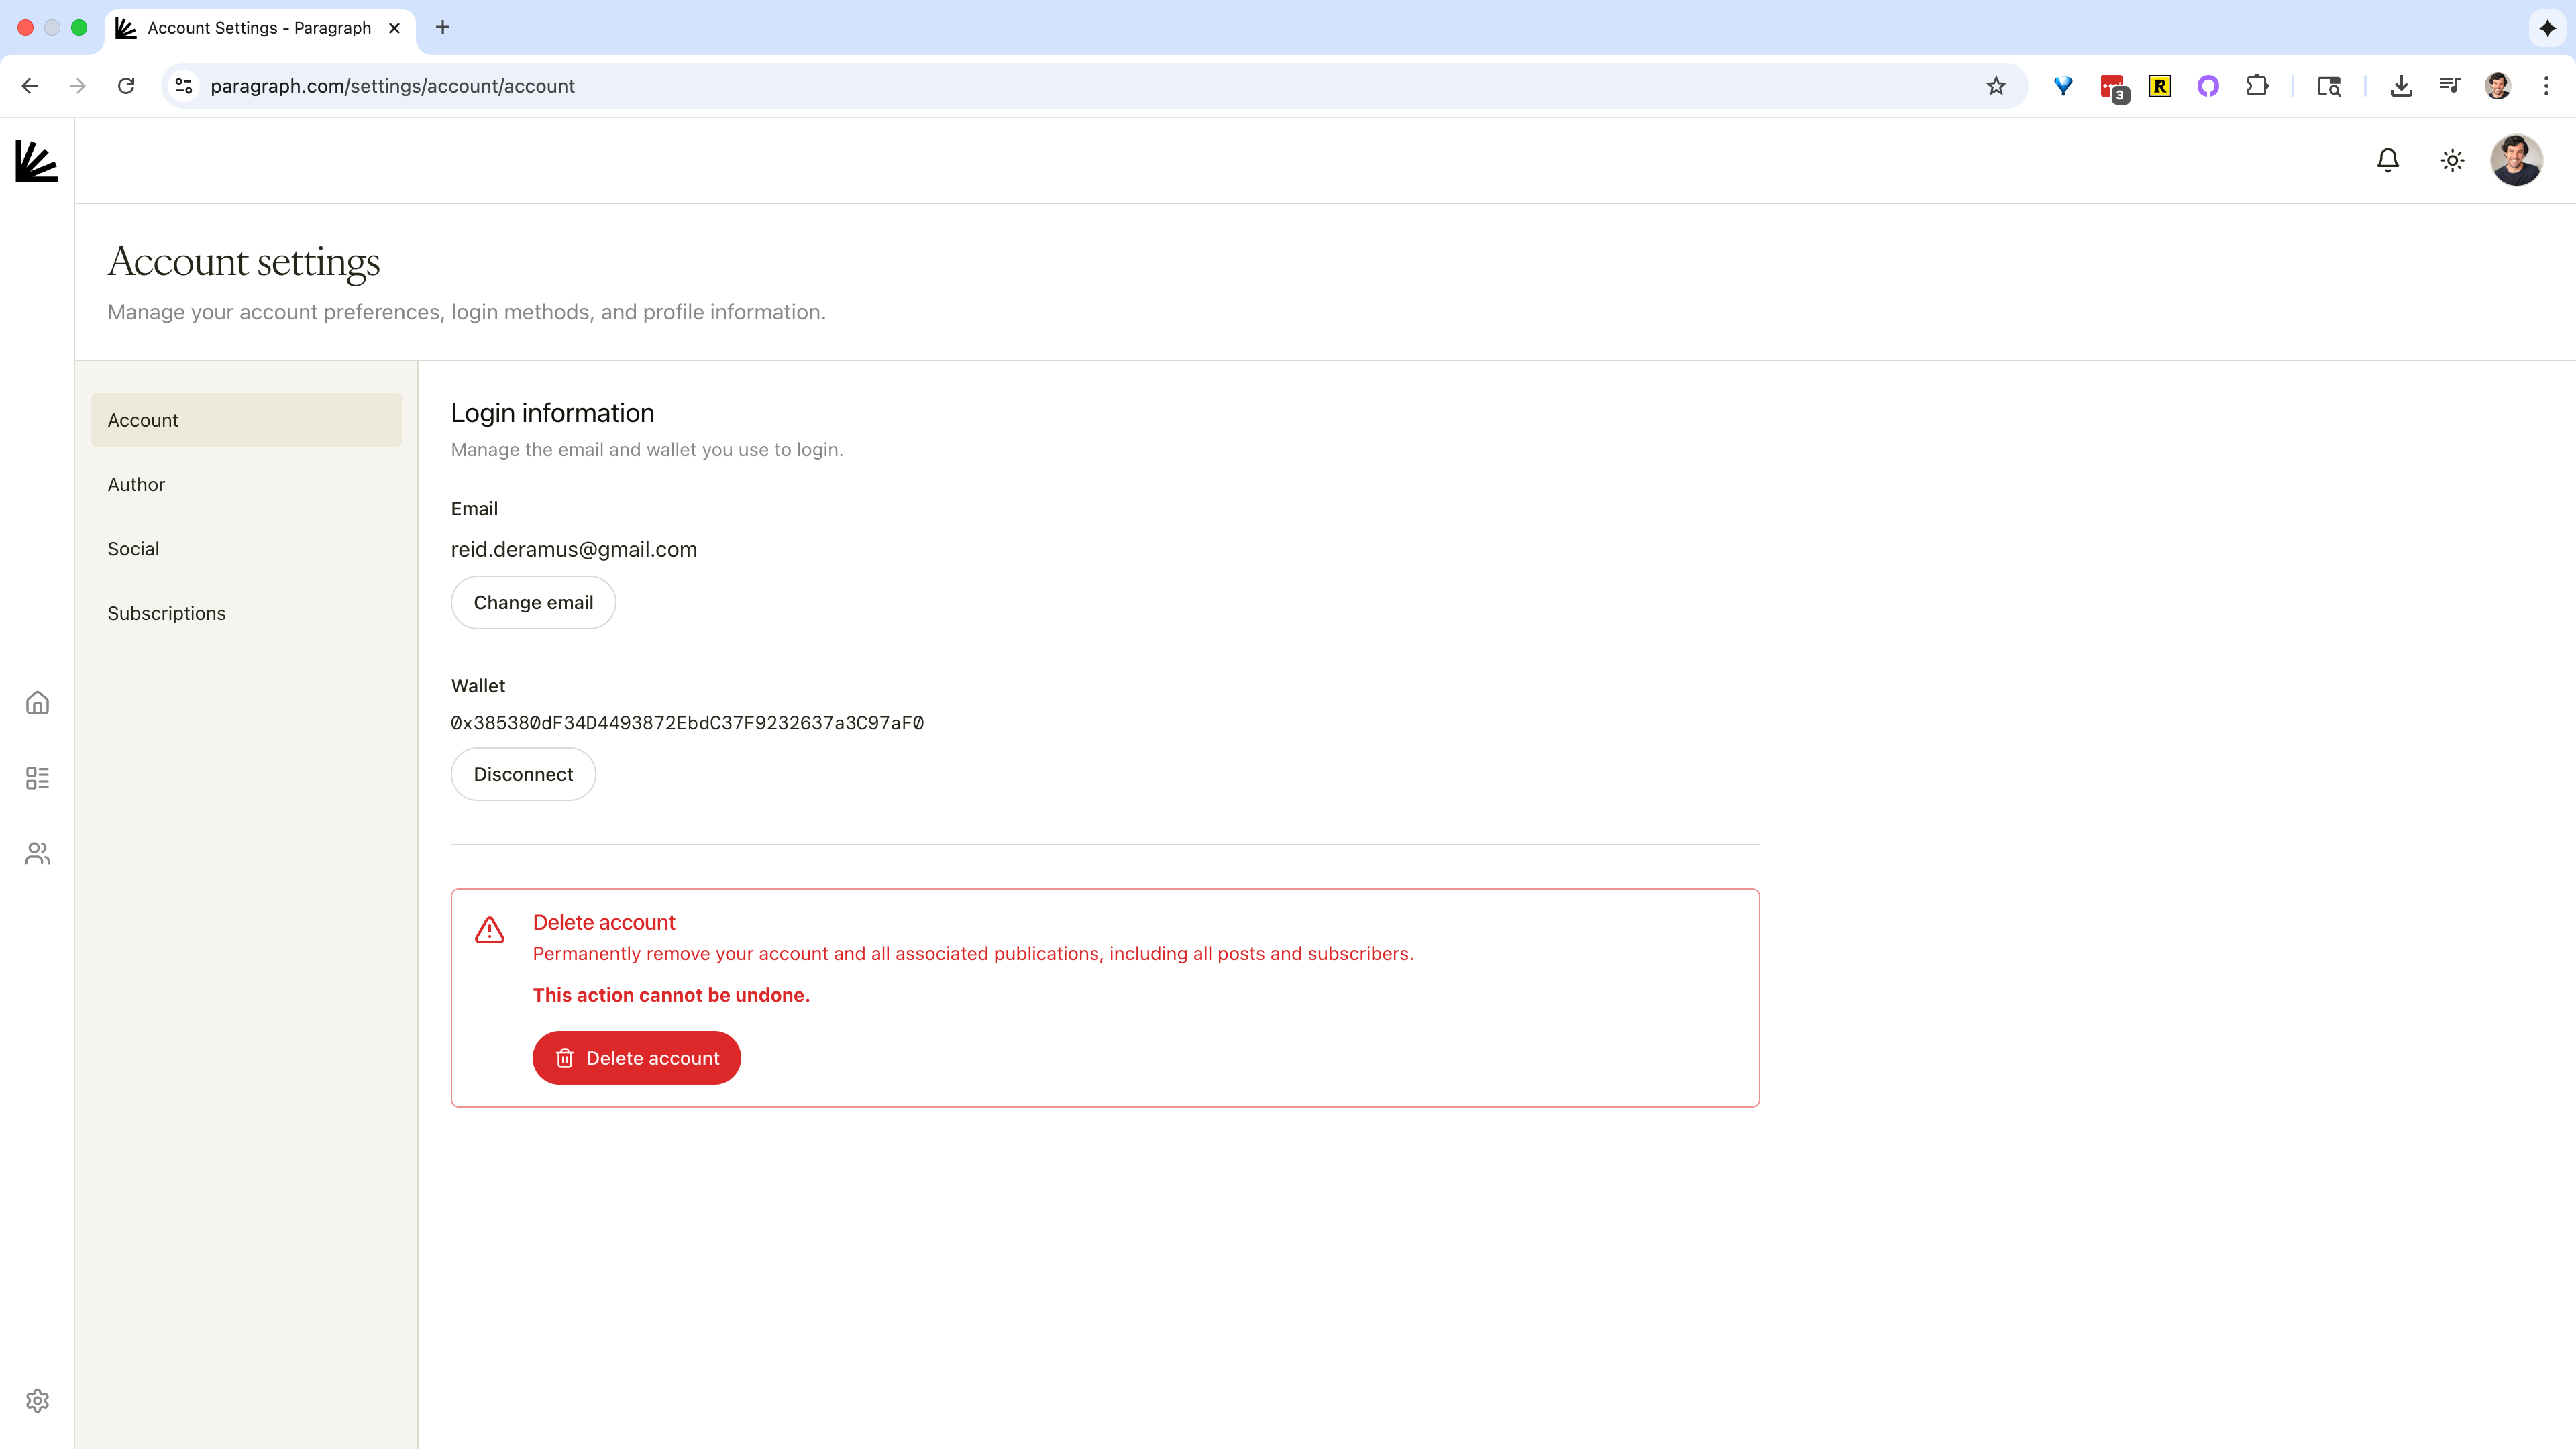Open notifications bell icon

tap(2387, 160)
